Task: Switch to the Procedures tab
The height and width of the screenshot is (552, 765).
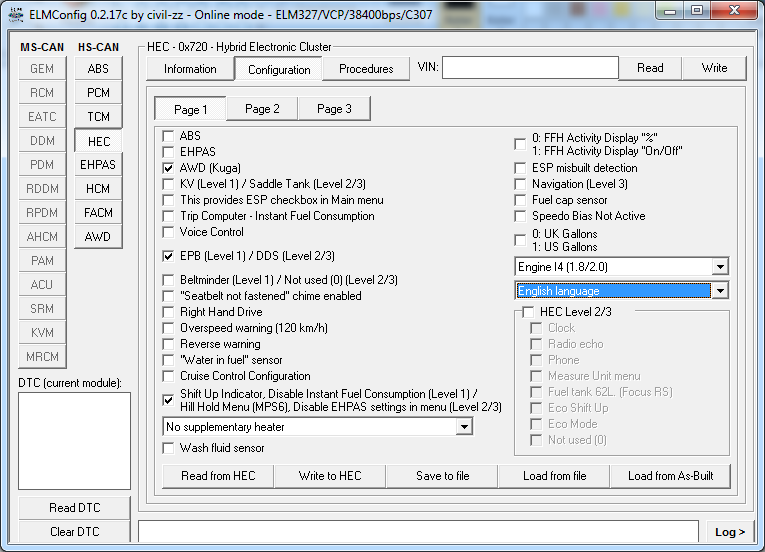Action: coord(366,69)
